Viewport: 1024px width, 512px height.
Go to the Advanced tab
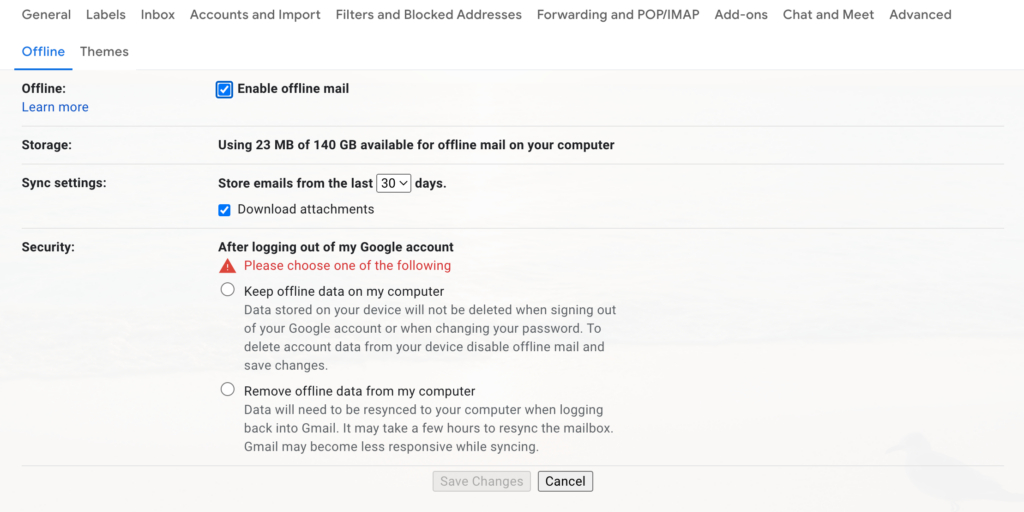[920, 14]
